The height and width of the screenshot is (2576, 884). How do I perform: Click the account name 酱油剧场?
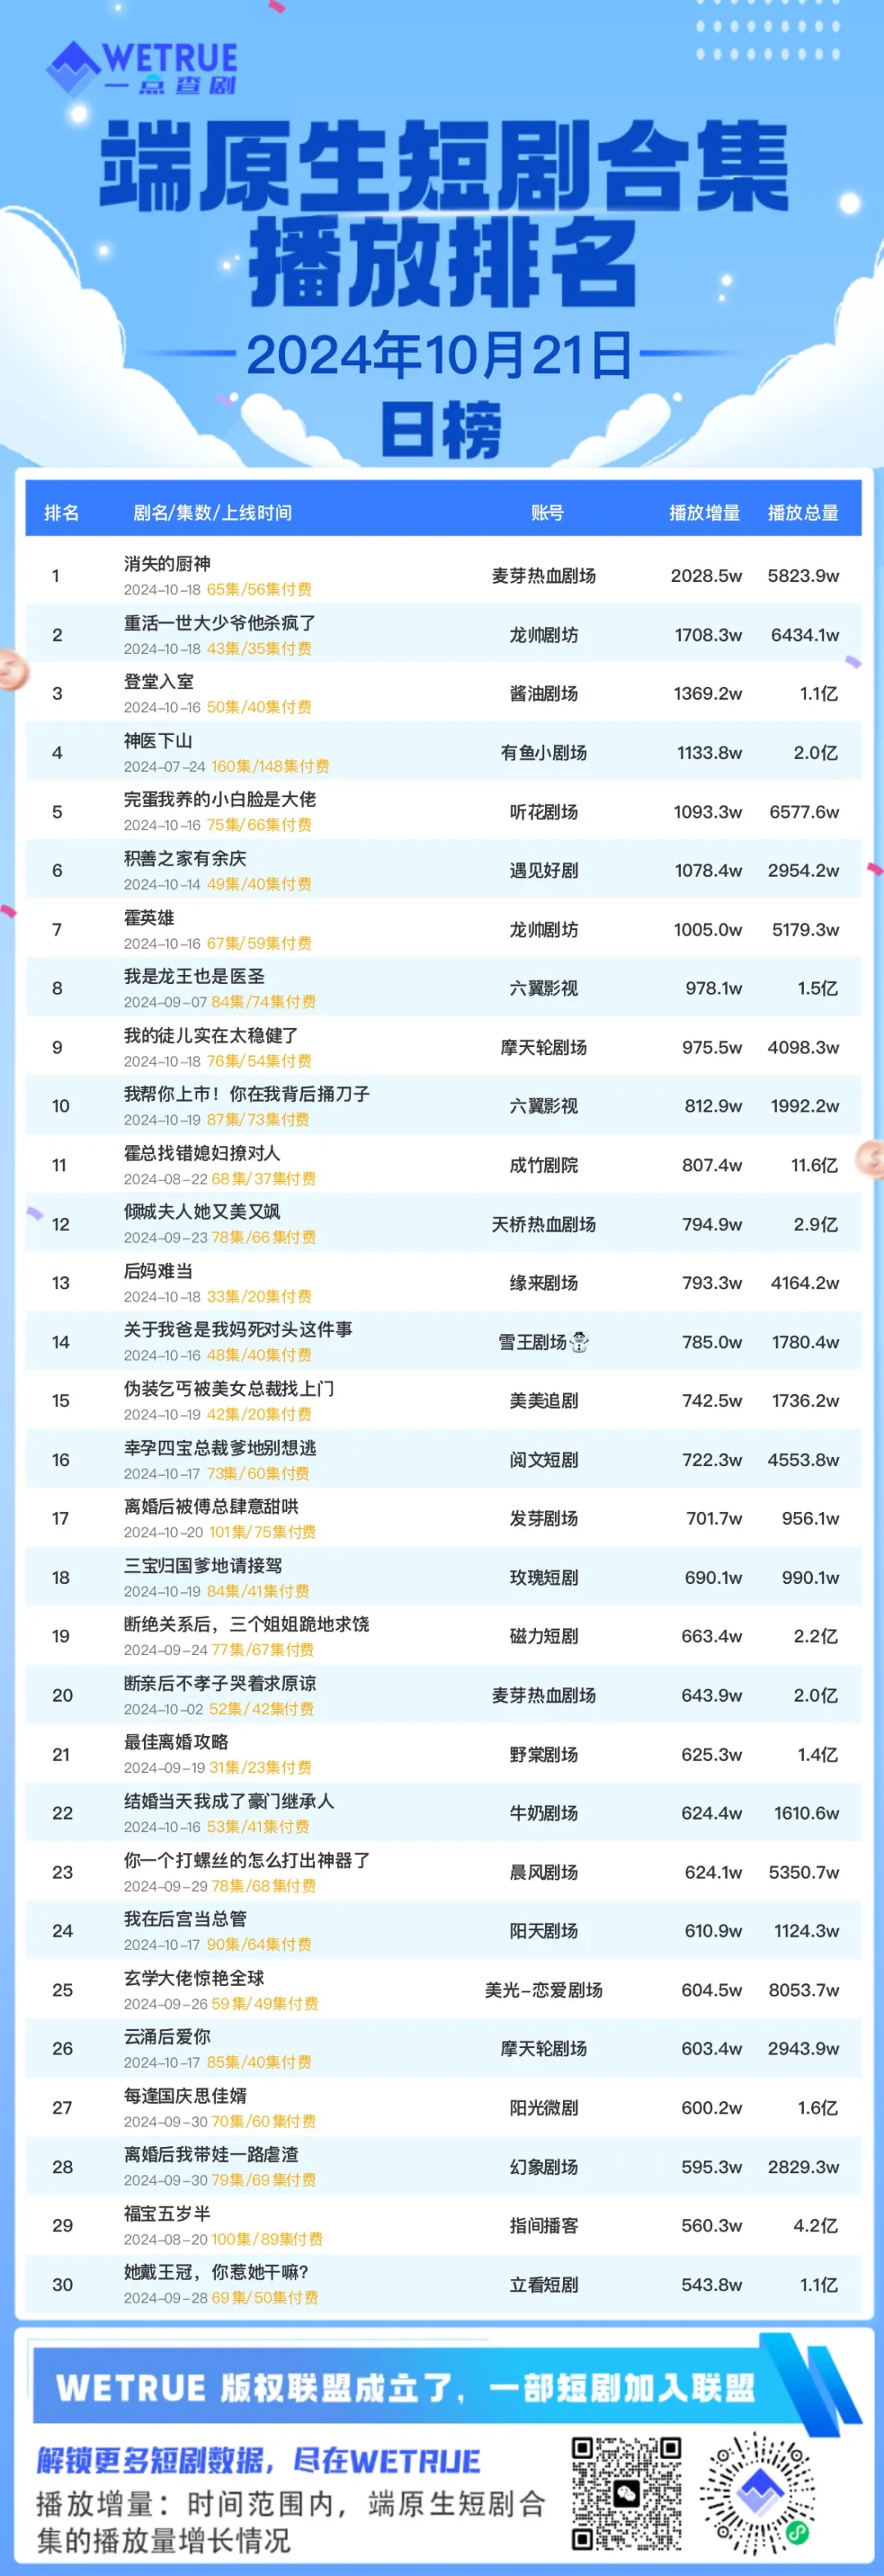coord(544,694)
